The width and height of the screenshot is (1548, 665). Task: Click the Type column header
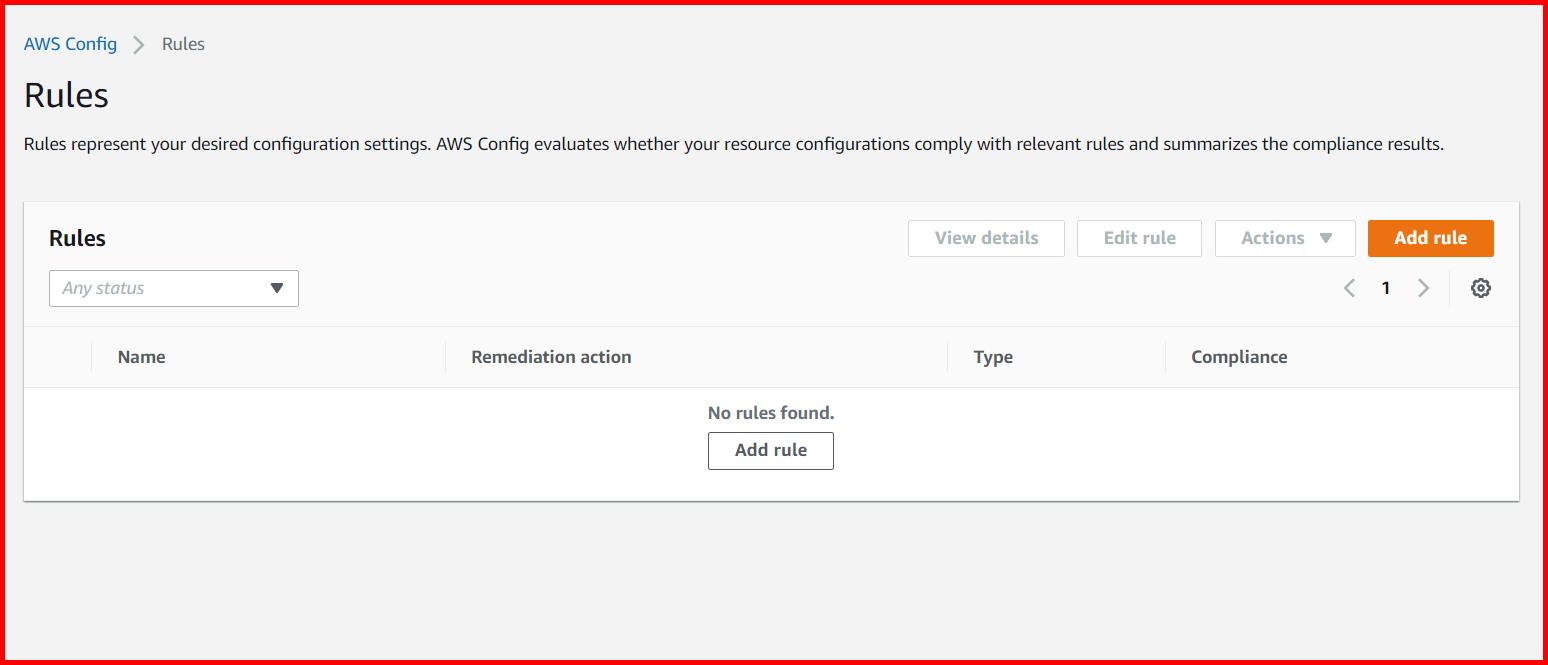tap(993, 357)
